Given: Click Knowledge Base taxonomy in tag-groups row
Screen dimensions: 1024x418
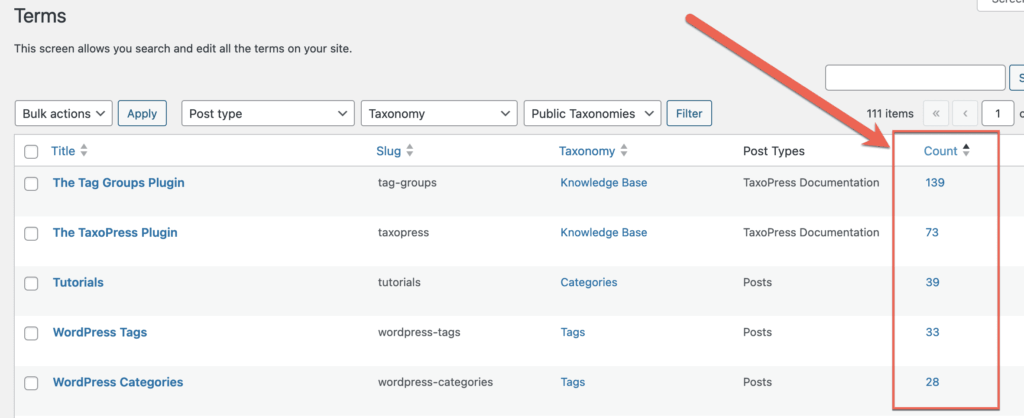Looking at the screenshot, I should 603,183.
